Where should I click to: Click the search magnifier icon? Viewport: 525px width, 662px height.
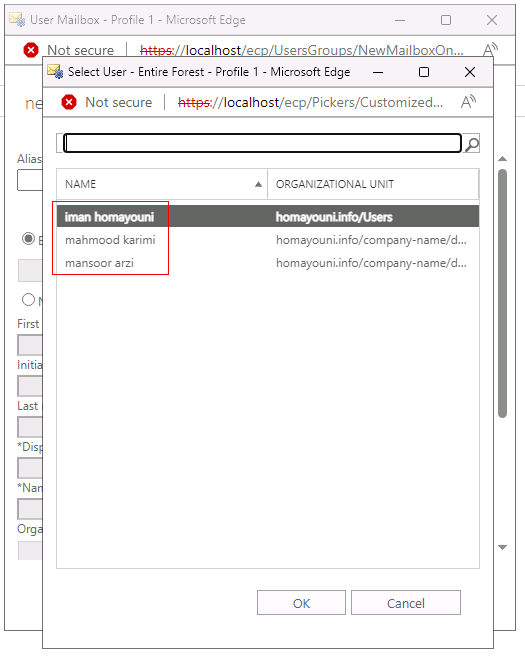pyautogui.click(x=471, y=144)
